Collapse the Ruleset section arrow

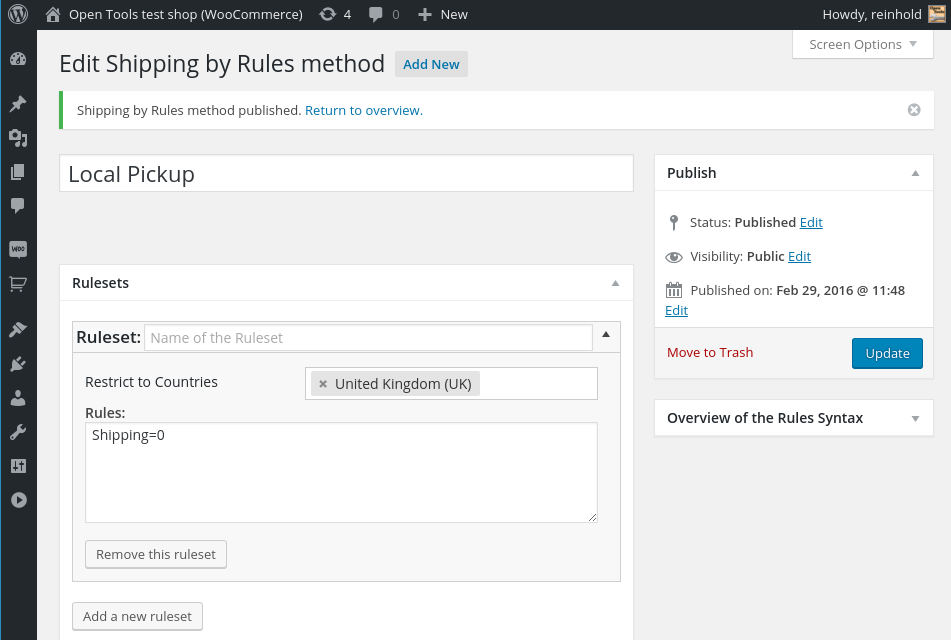606,335
